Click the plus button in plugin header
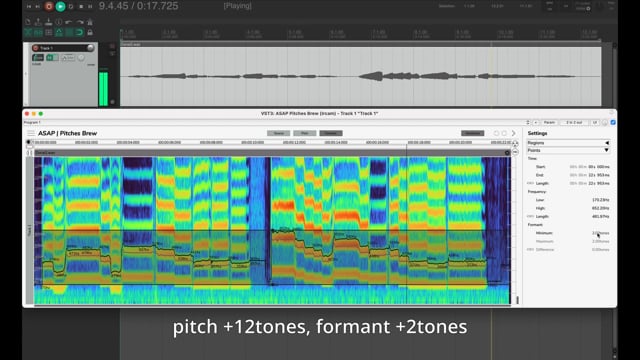The width and height of the screenshot is (640, 360). pos(536,122)
